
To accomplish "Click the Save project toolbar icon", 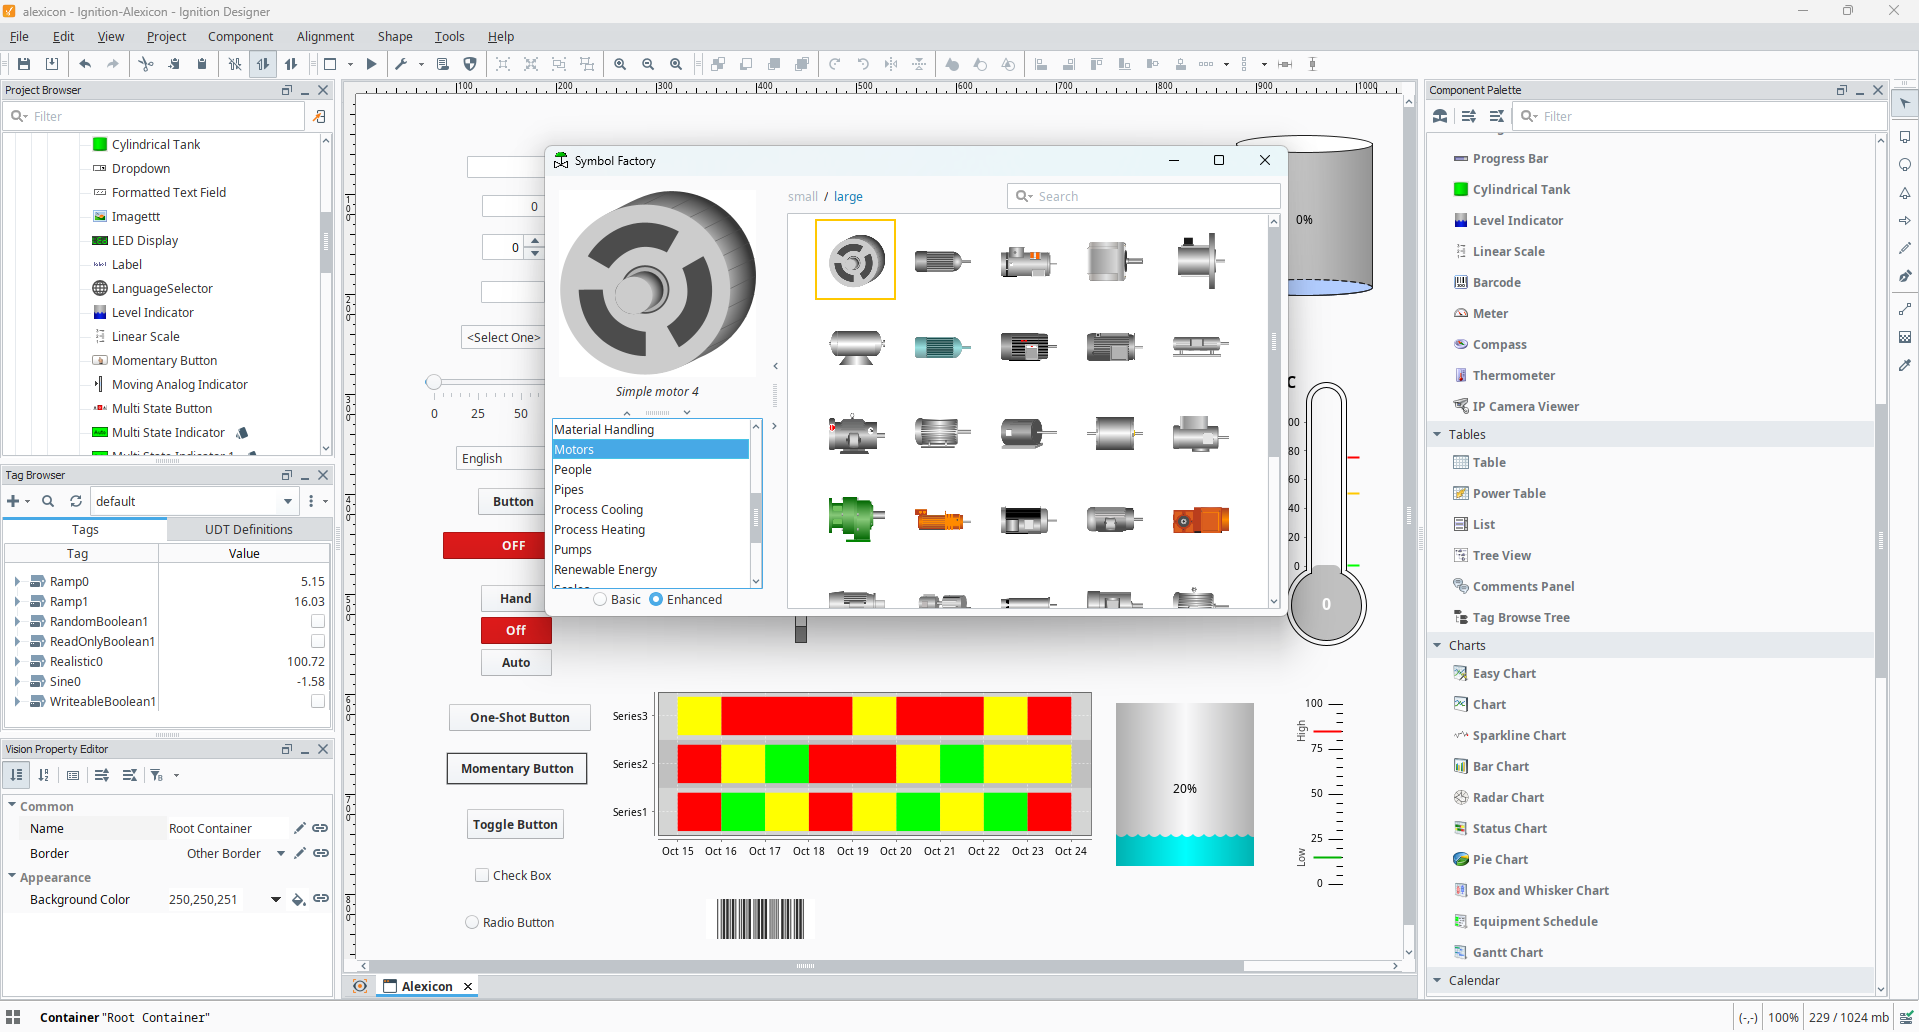I will coord(24,64).
